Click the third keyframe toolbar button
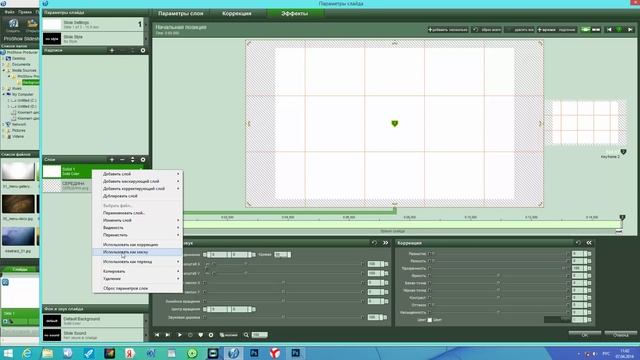This screenshot has width=640, height=360. pos(520,30)
